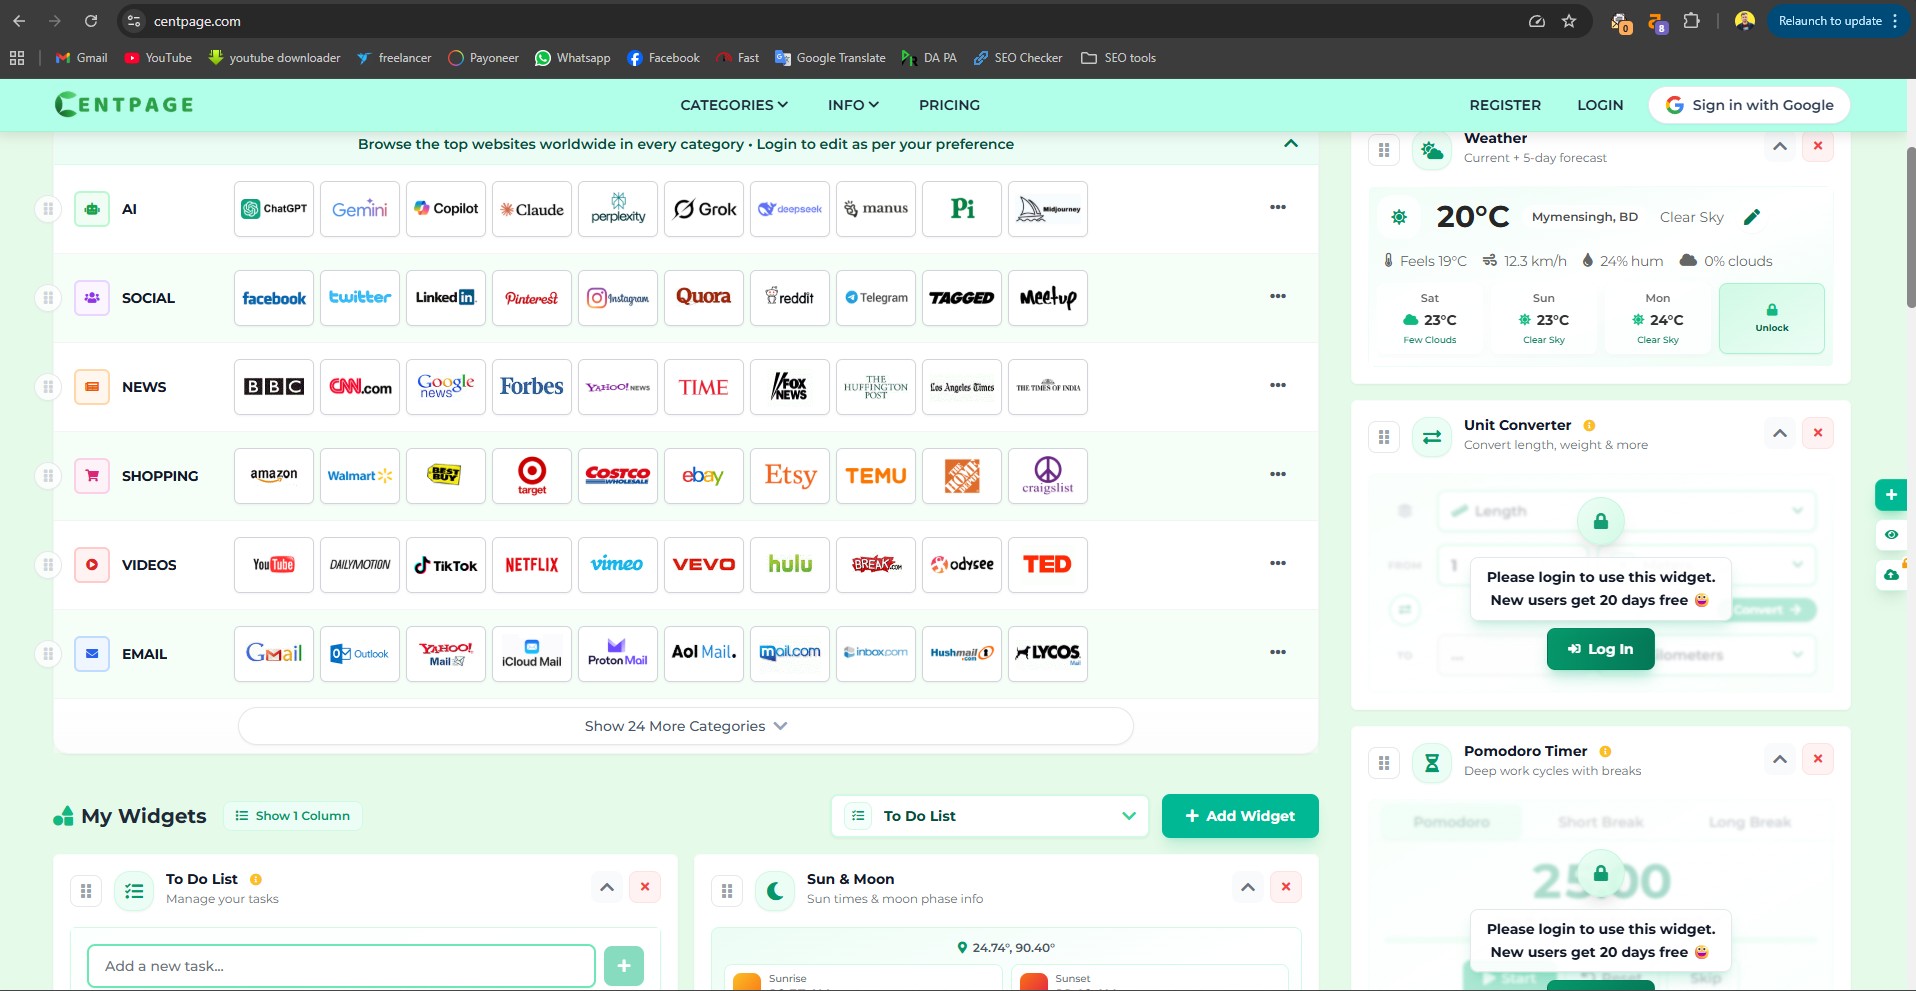Screen dimensions: 1916x991
Task: Click the drag handle for the AI row
Action: point(47,209)
